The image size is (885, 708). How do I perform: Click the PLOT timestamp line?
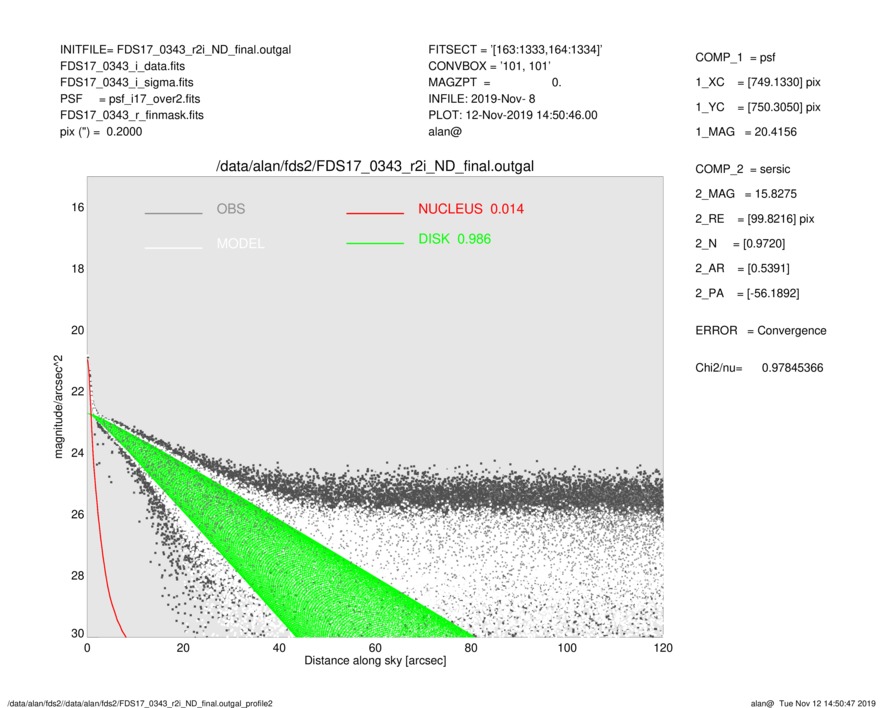(512, 115)
